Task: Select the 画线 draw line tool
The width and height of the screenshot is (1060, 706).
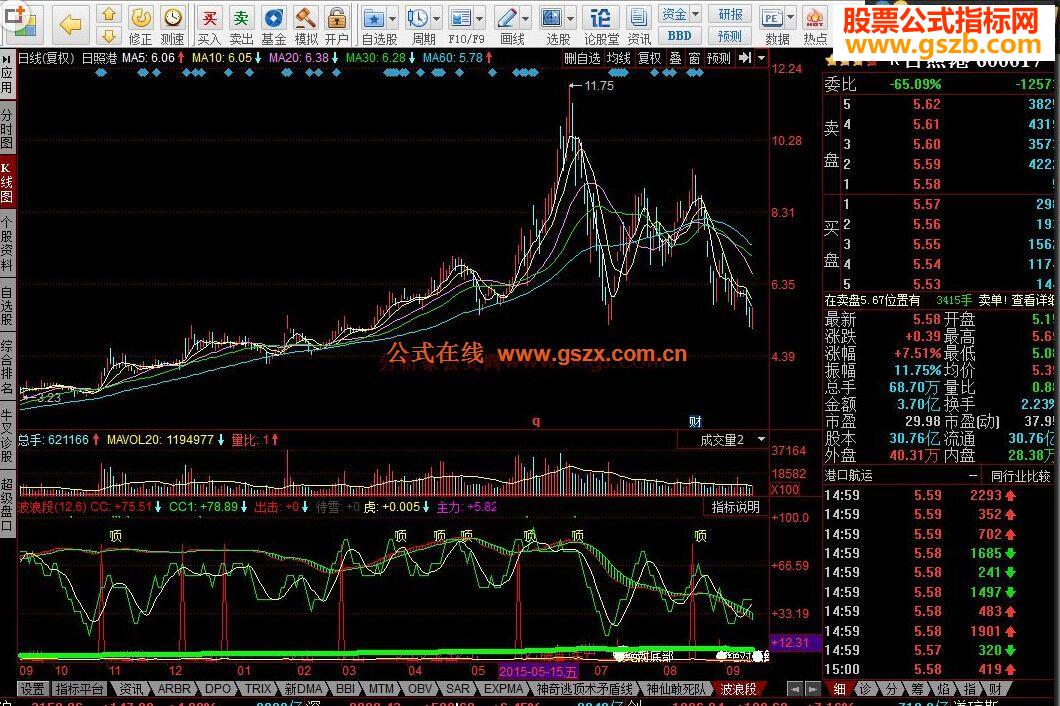Action: [x=507, y=24]
